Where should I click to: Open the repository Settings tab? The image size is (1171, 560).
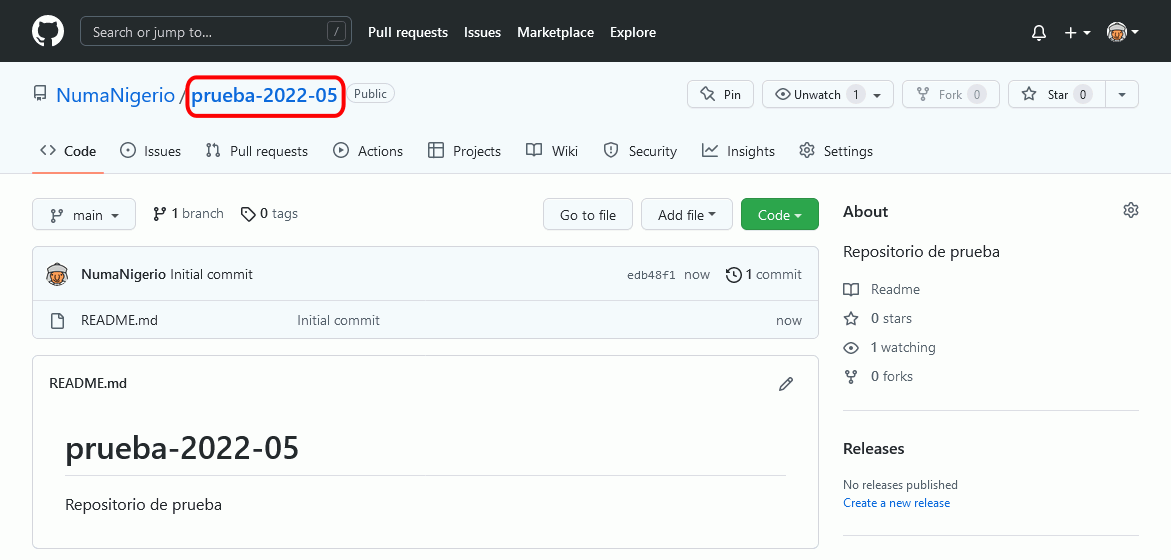[x=836, y=151]
